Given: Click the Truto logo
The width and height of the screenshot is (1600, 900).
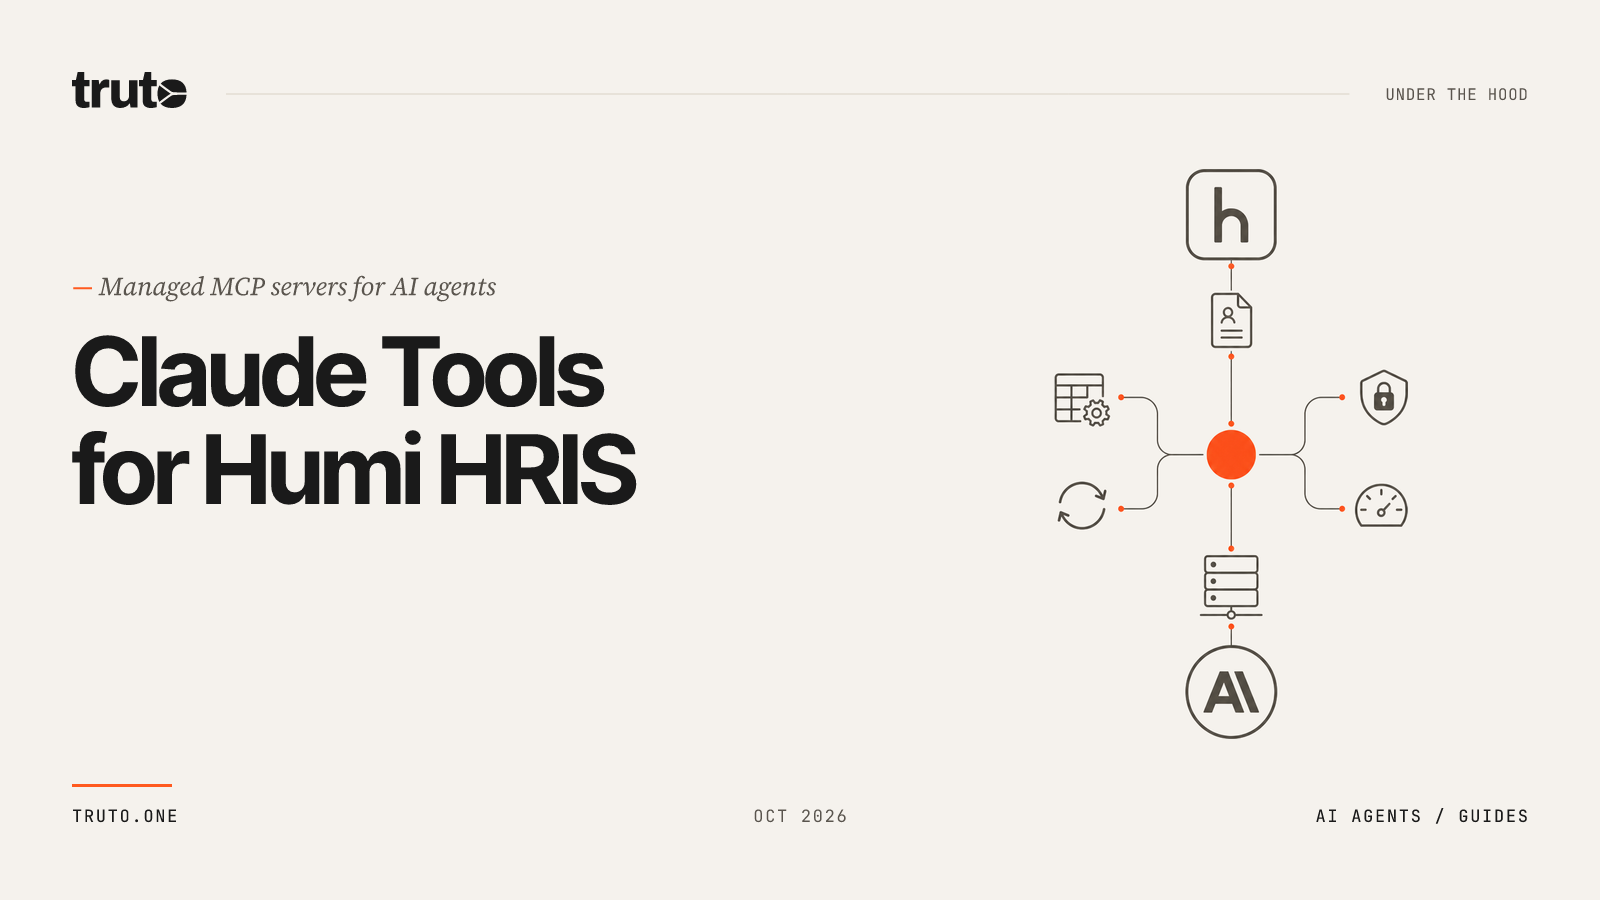Looking at the screenshot, I should (x=129, y=90).
